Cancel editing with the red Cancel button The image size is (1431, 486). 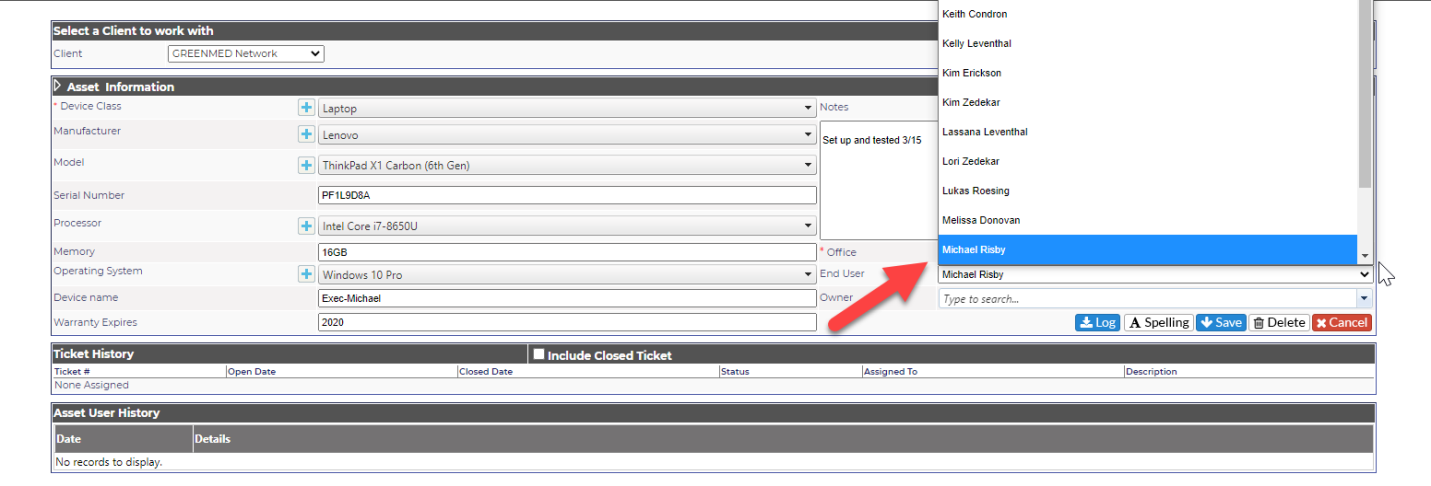pos(1341,323)
